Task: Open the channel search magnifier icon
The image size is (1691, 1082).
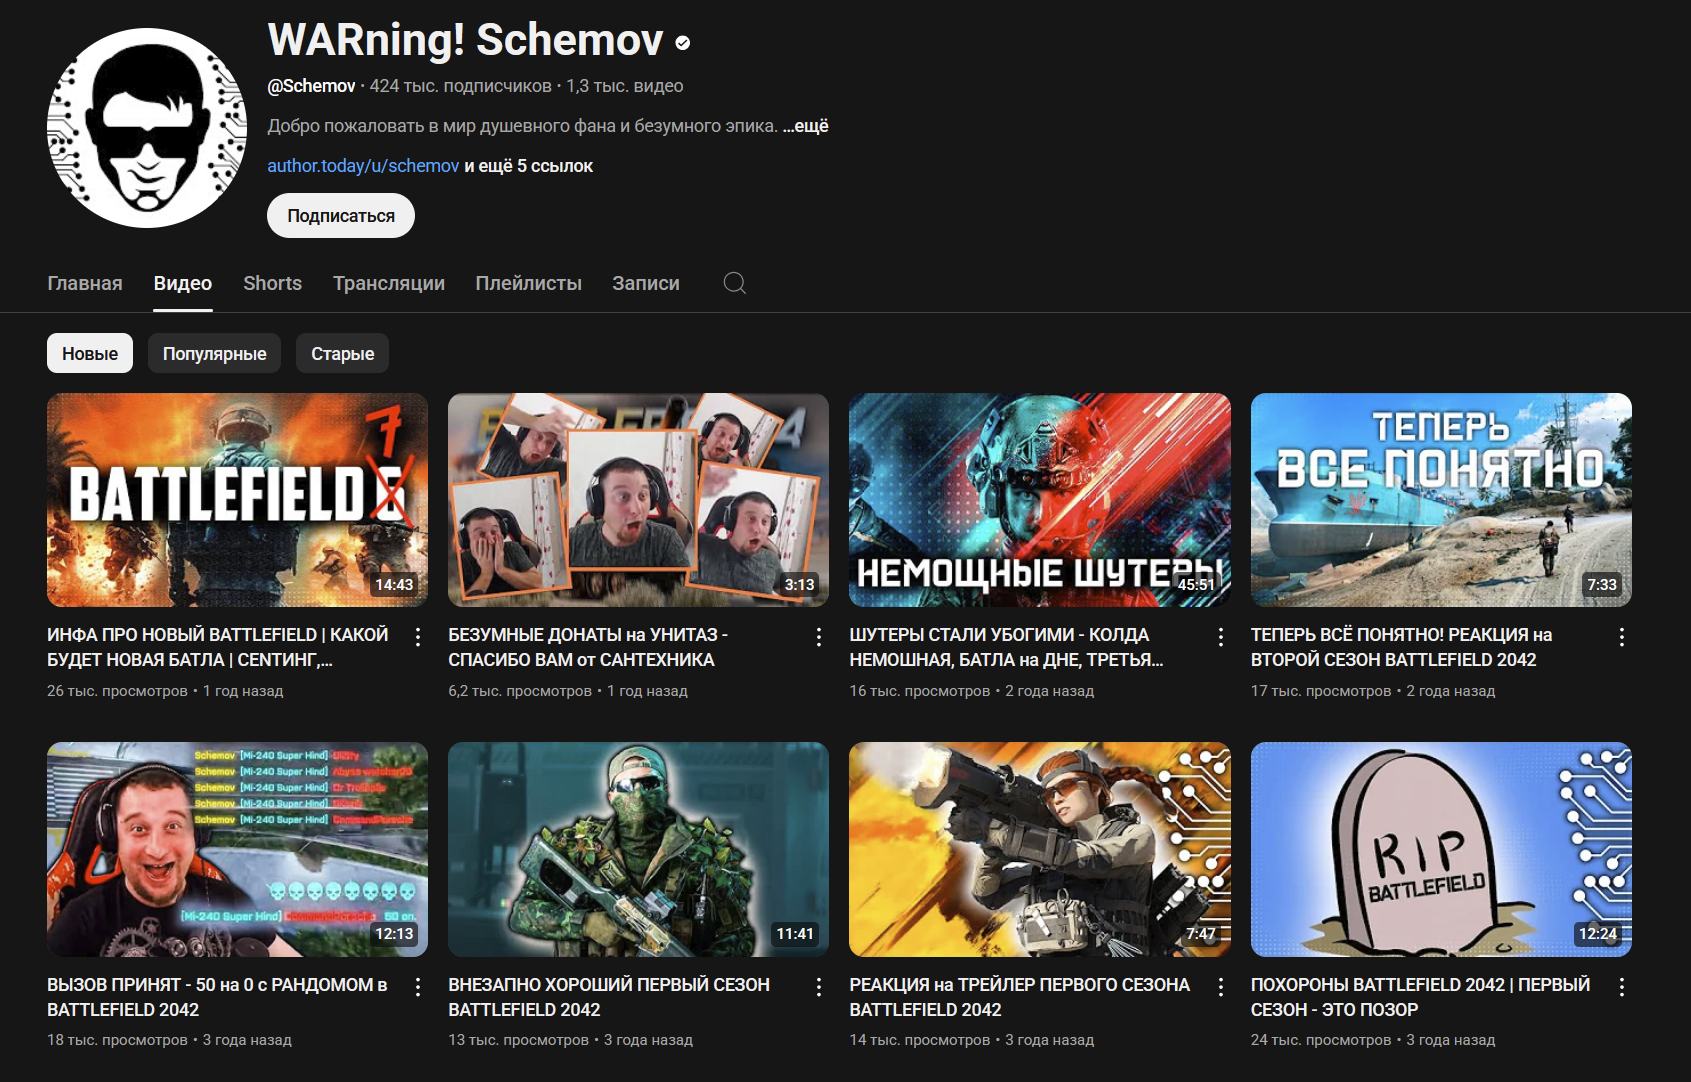Action: click(735, 283)
